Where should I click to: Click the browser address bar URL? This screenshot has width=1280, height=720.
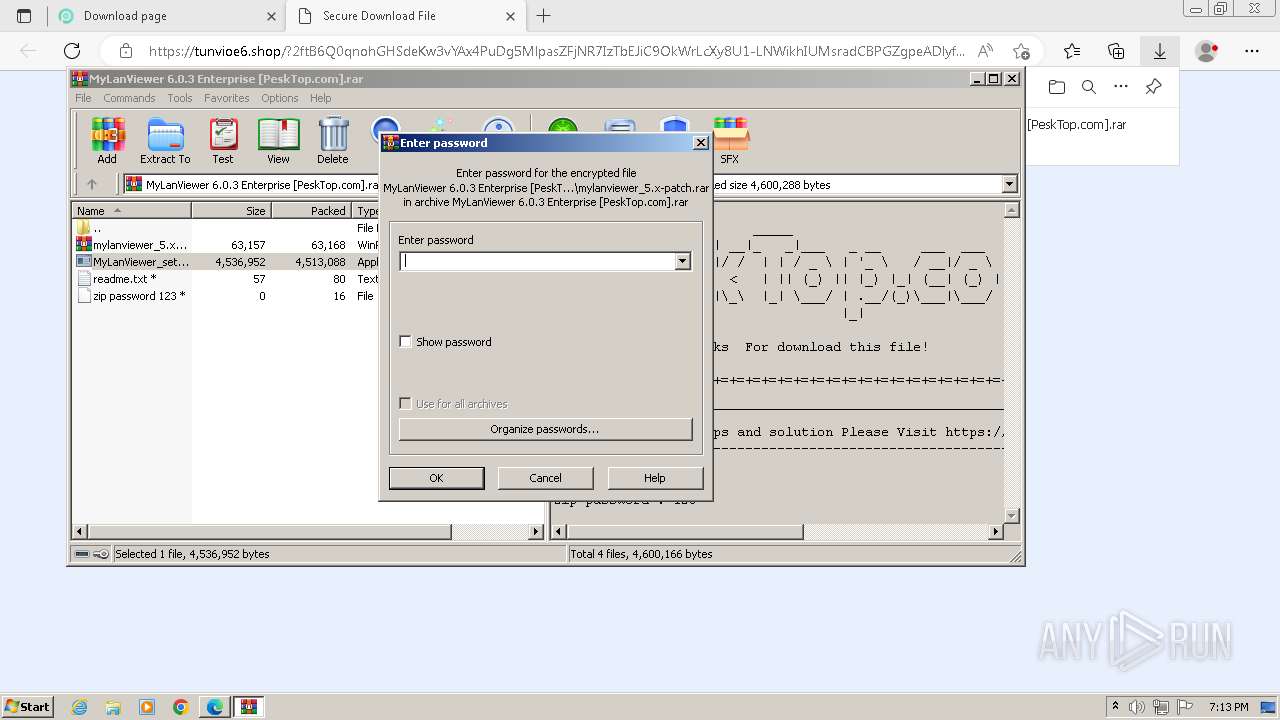click(x=556, y=51)
